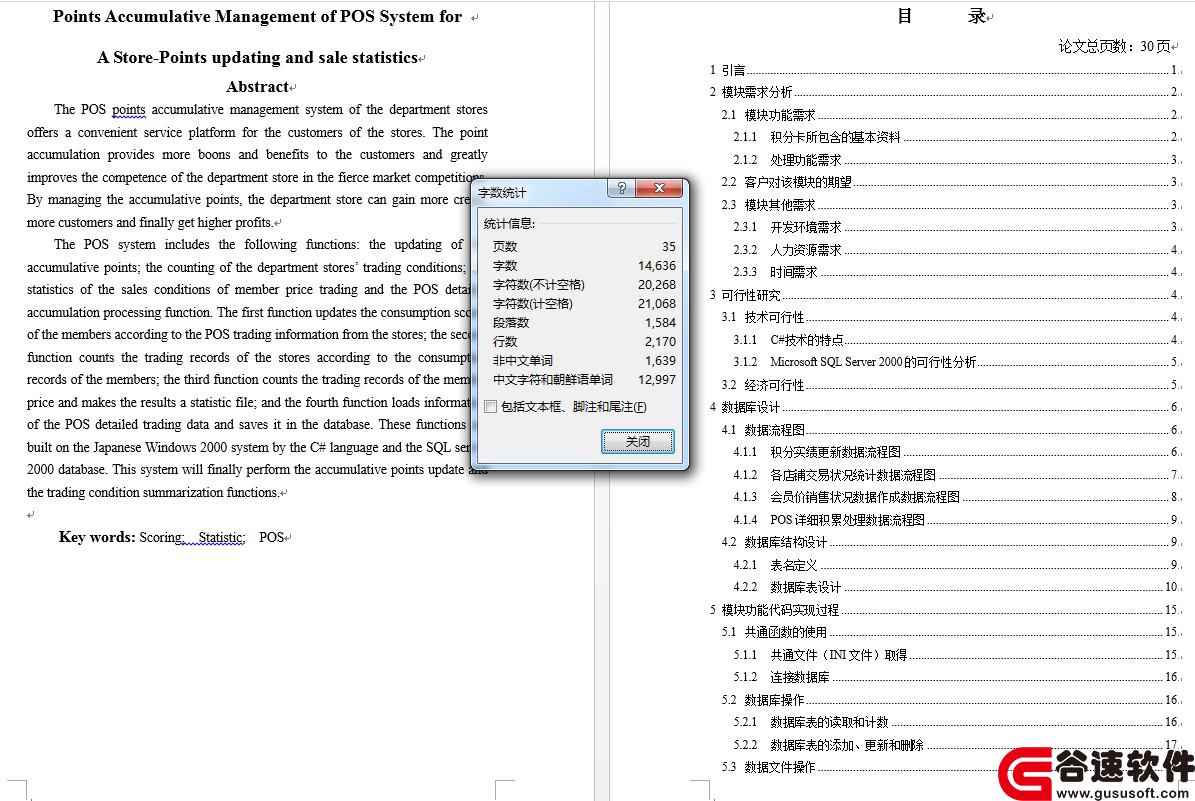This screenshot has width=1195, height=801.
Task: Enable 包括文本框、脚注和尾注 checkbox
Action: [x=491, y=407]
